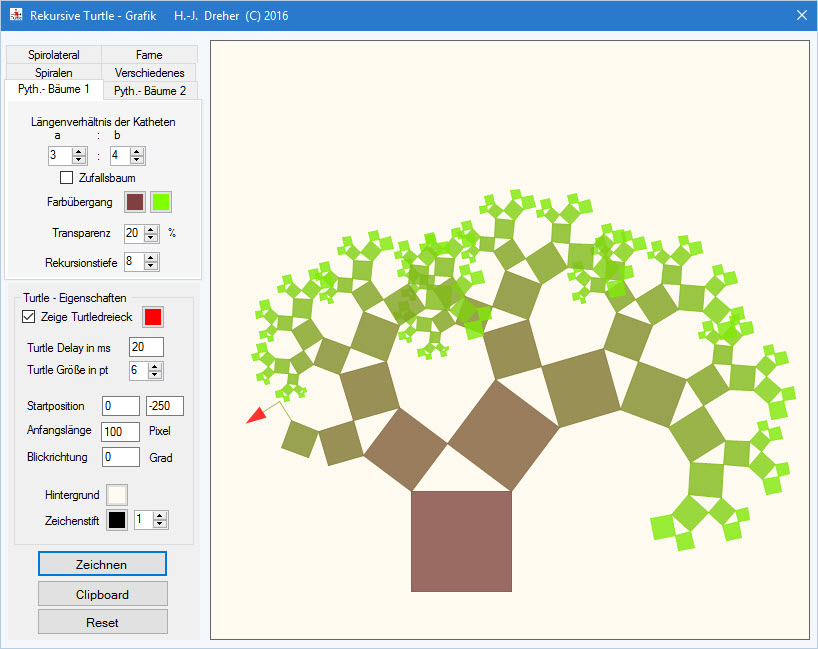The width and height of the screenshot is (818, 649).
Task: Open the Spiralen tab
Action: (53, 72)
